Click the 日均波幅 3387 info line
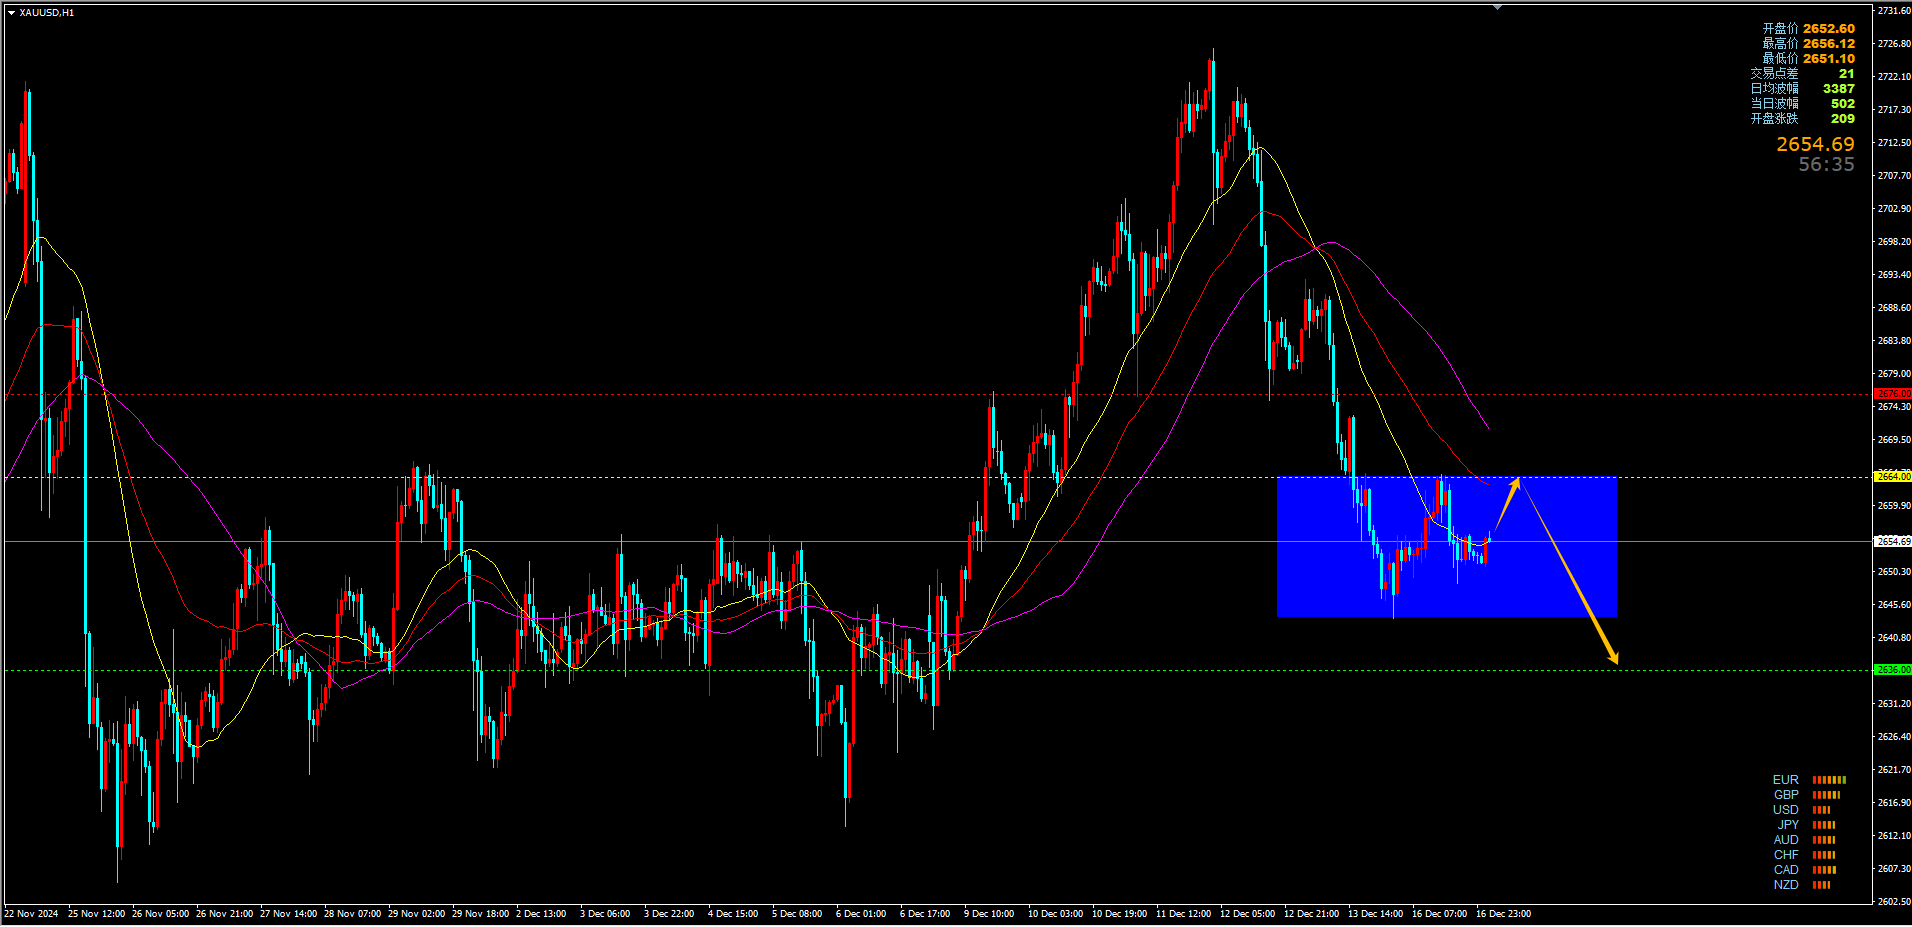 pyautogui.click(x=1802, y=89)
